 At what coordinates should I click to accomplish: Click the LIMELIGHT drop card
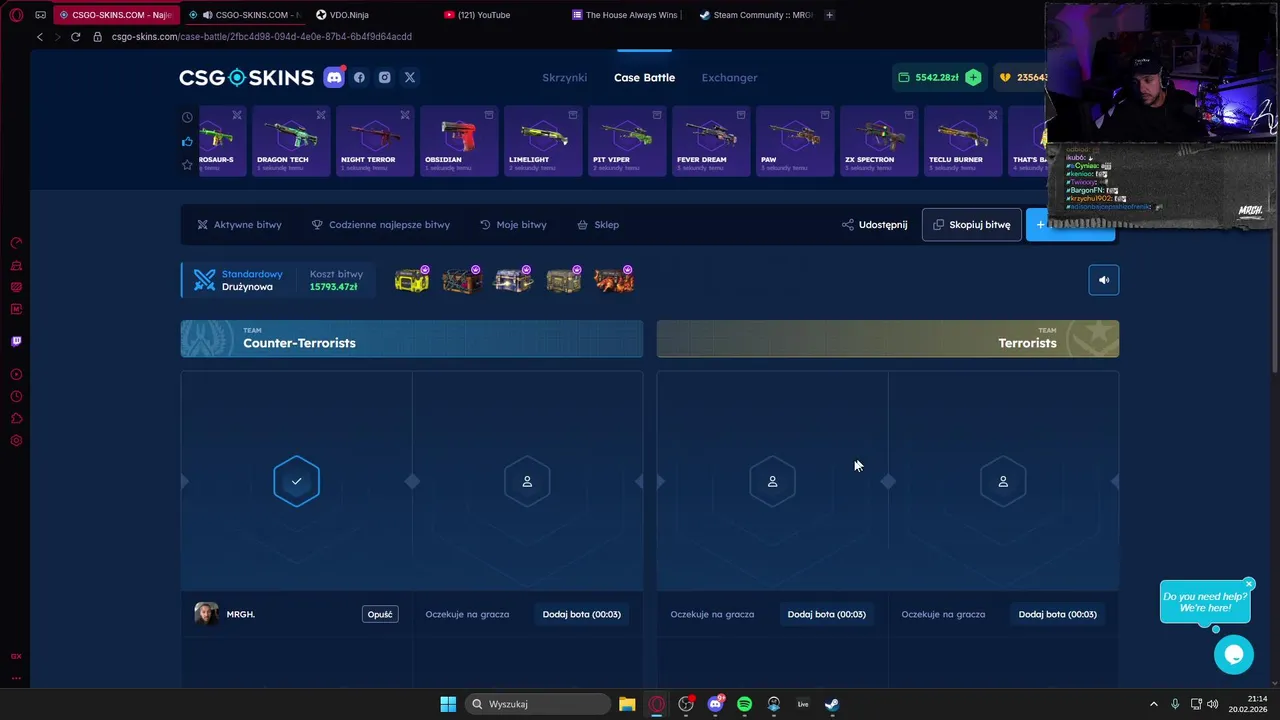tap(543, 141)
